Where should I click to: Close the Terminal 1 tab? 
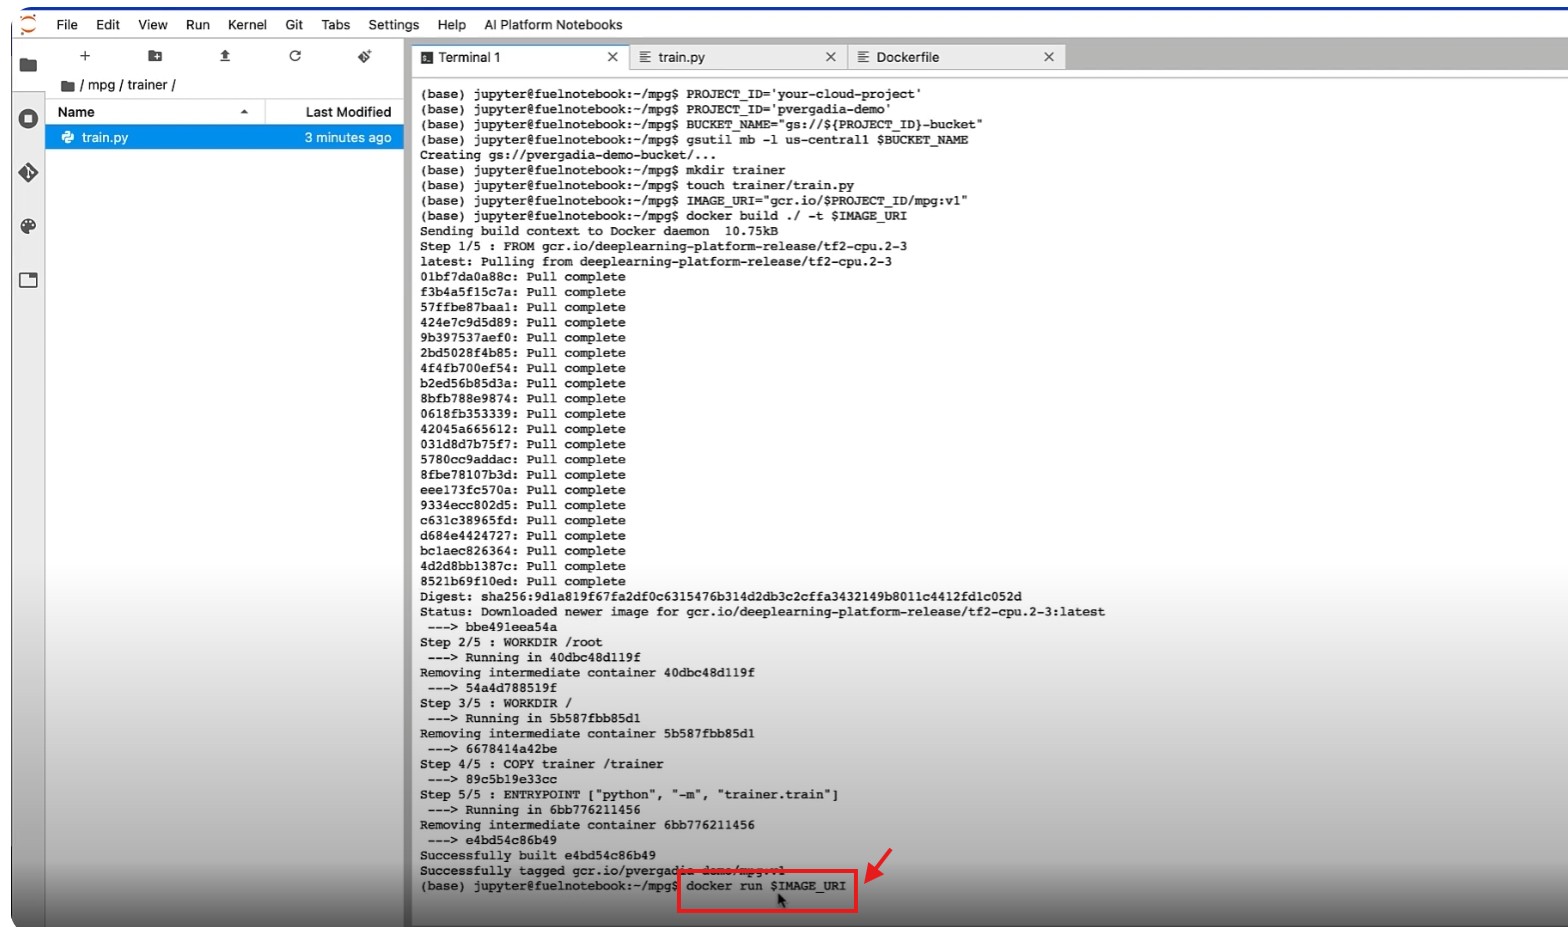614,57
